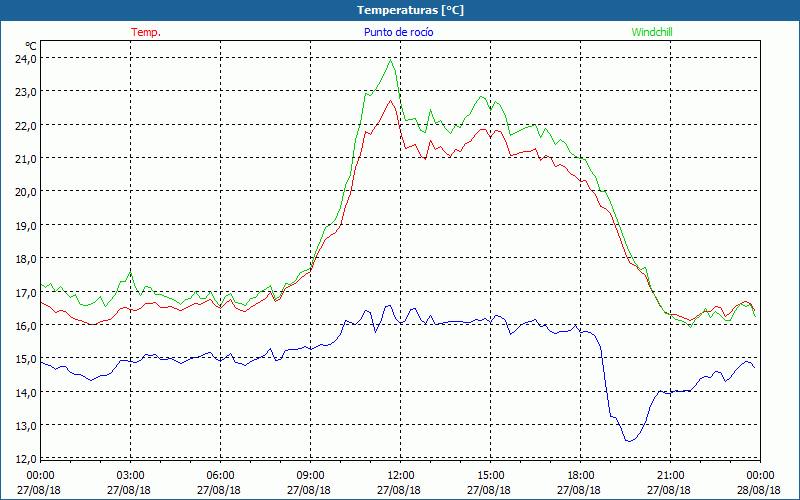Select the blue 'Punto de rocío' legend label
The image size is (800, 500).
click(398, 32)
